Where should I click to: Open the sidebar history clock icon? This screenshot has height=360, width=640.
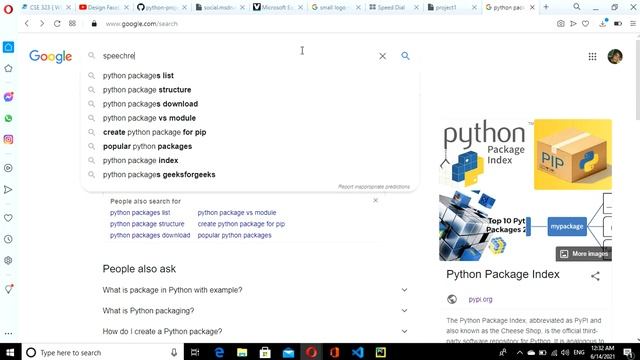[x=8, y=239]
